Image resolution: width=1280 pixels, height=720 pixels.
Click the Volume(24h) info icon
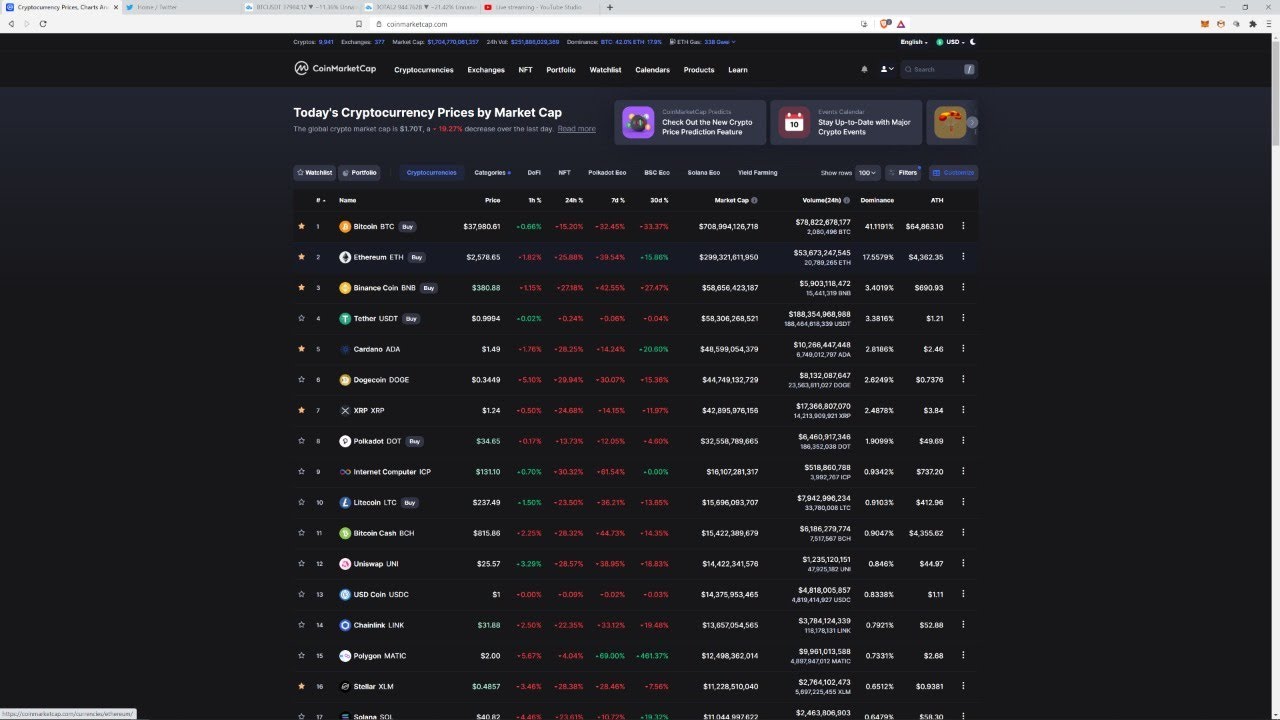pos(846,200)
